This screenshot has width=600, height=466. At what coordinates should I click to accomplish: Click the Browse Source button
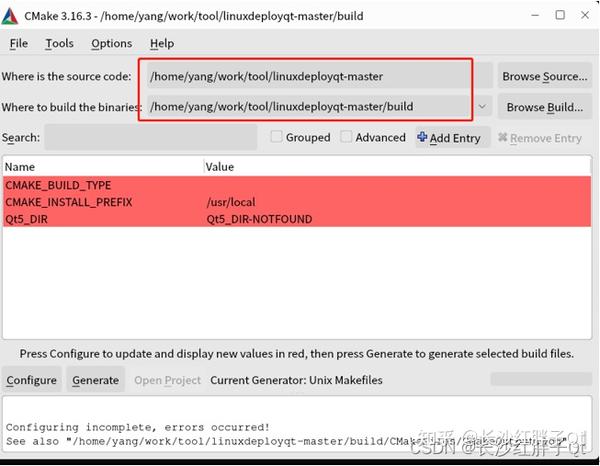(x=544, y=76)
